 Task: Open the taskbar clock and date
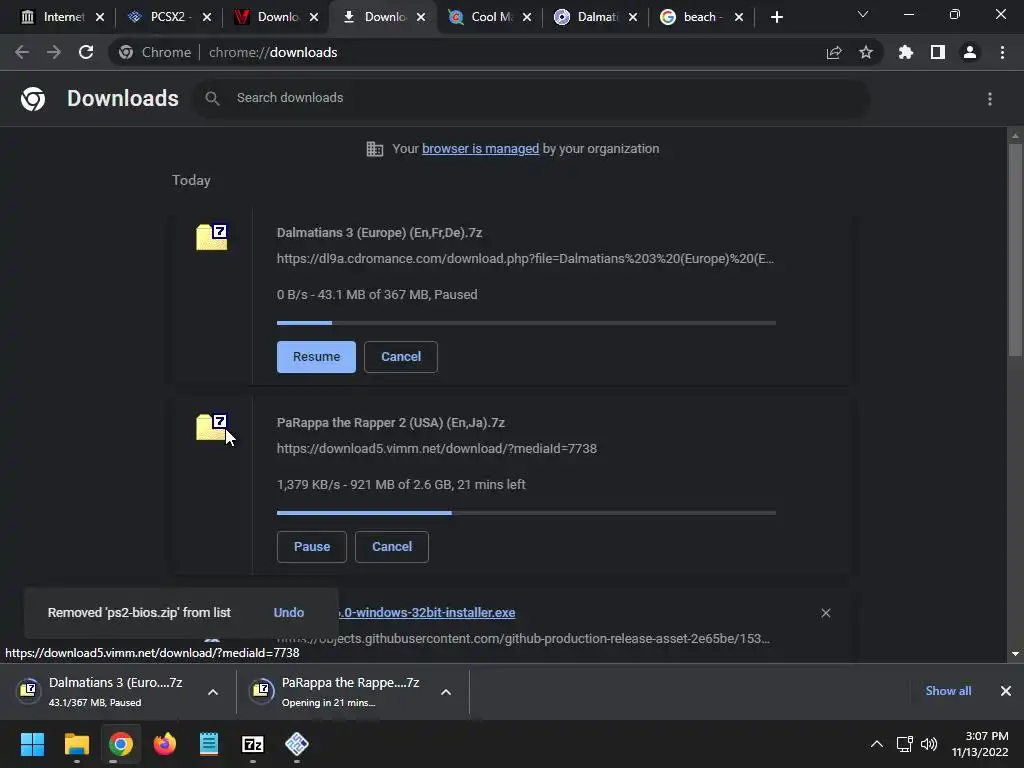[980, 744]
